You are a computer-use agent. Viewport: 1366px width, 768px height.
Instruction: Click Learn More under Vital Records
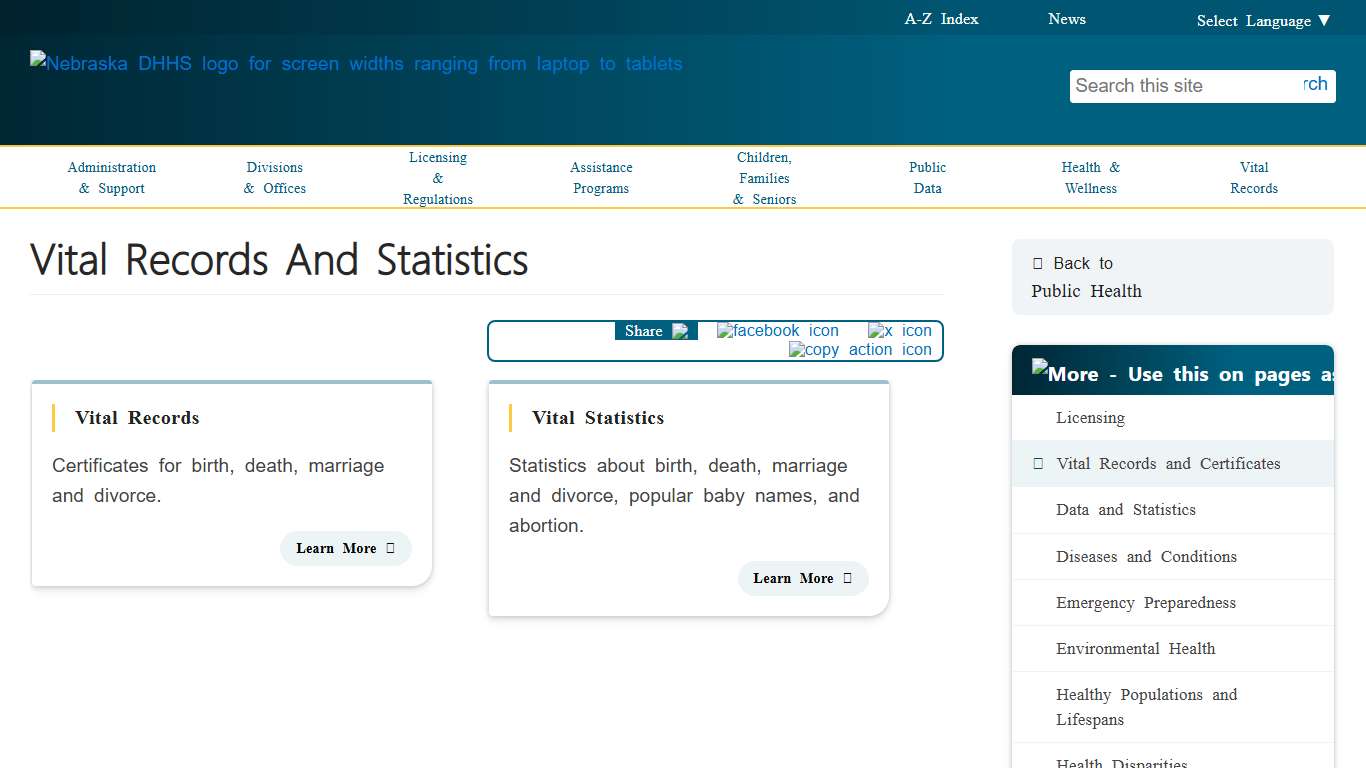click(x=345, y=548)
